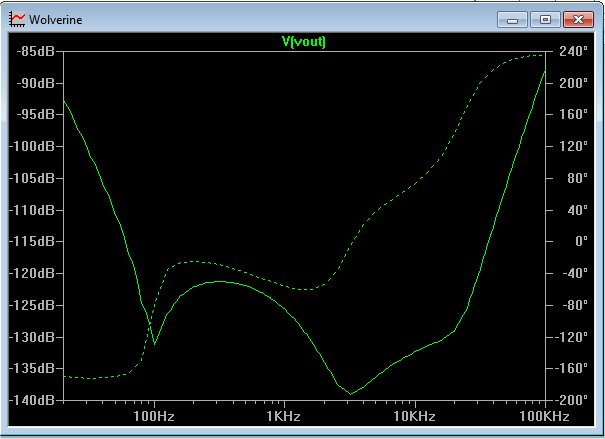Click the -120dB magnitude axis label
The image size is (605, 439).
point(32,273)
